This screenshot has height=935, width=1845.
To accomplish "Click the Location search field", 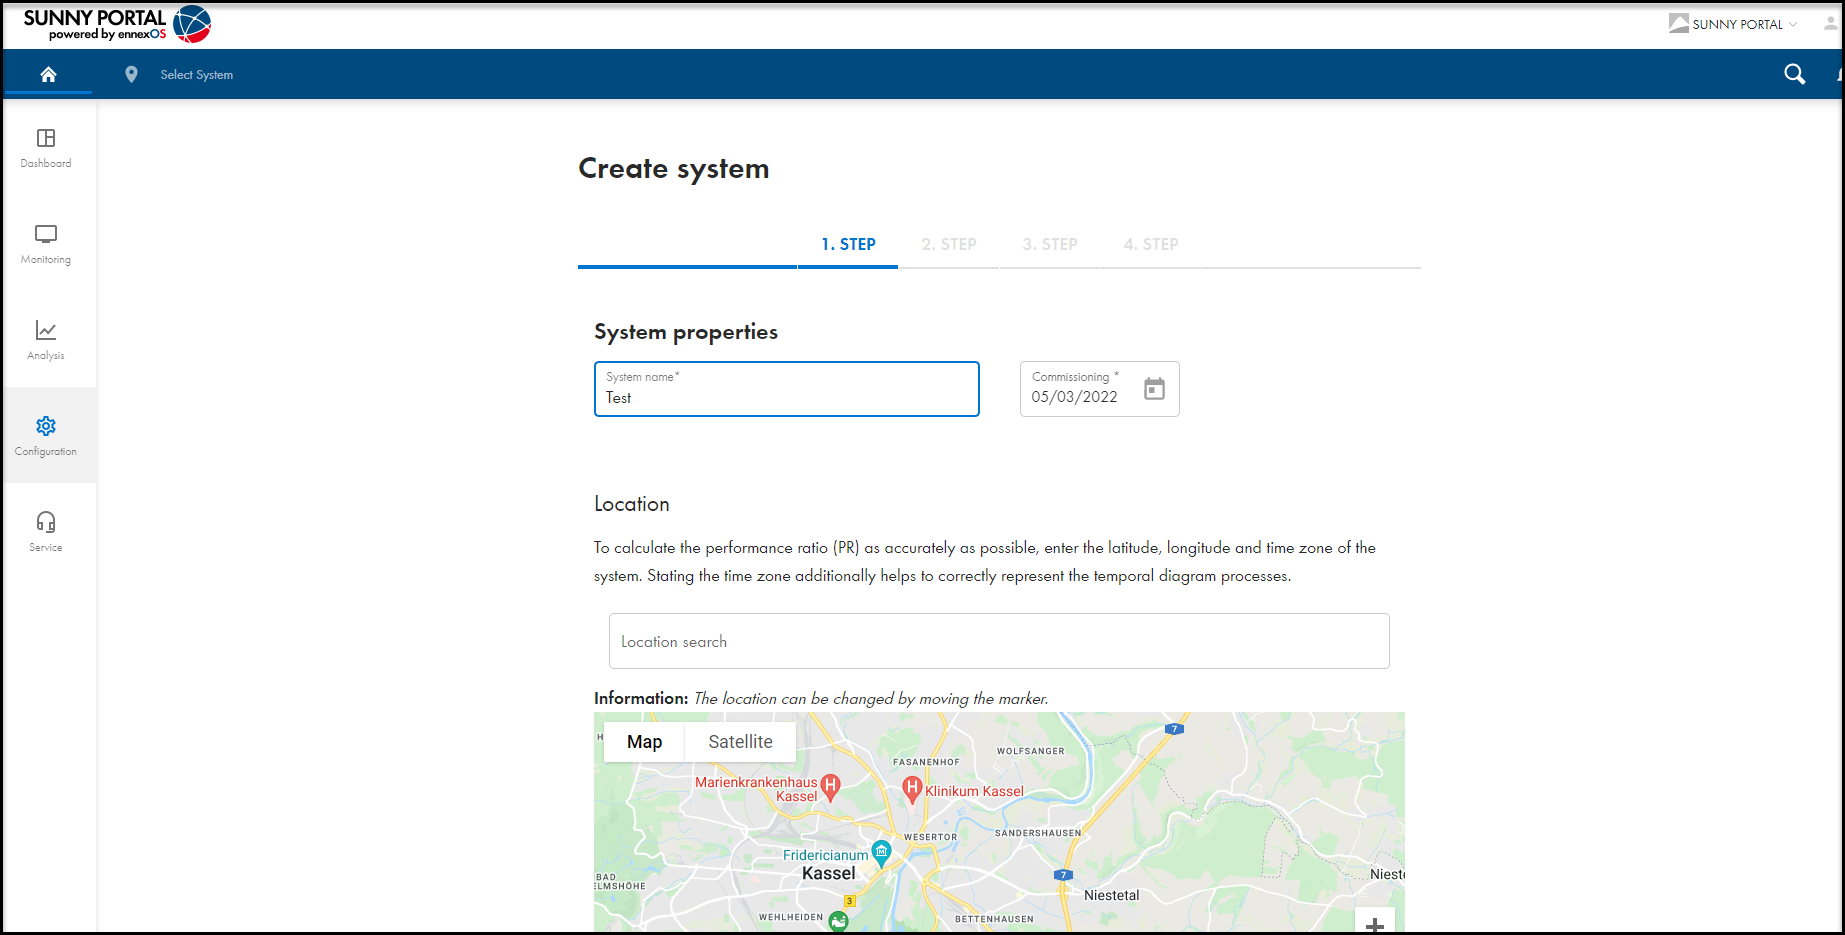I will pyautogui.click(x=999, y=641).
